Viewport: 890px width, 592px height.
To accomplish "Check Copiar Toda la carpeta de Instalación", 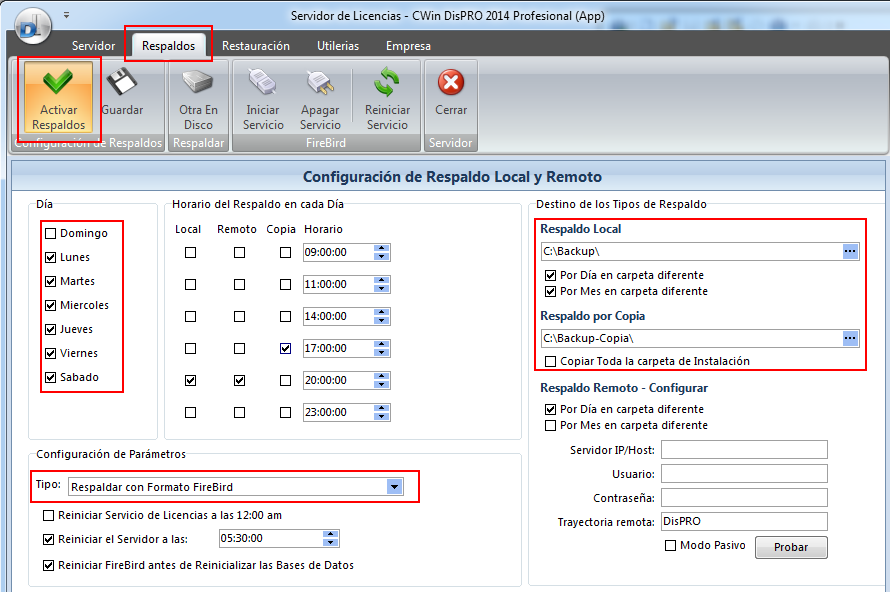I will coord(550,361).
